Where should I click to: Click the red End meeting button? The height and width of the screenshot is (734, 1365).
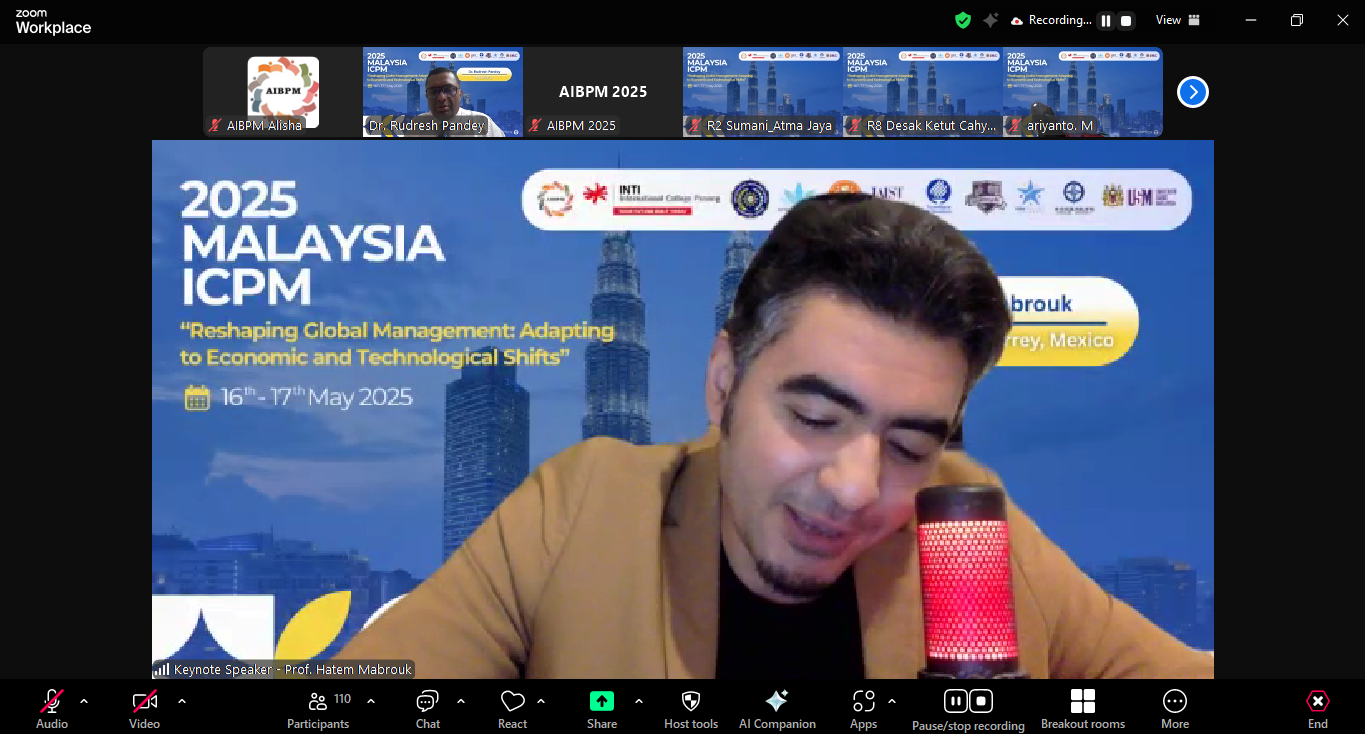coord(1318,708)
